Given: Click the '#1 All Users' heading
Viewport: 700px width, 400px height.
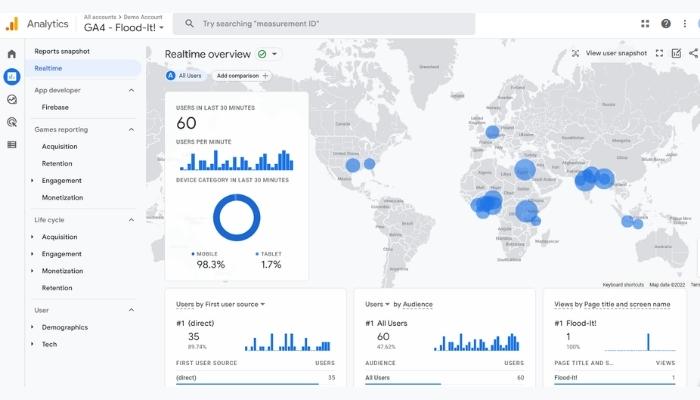Looking at the screenshot, I should (x=386, y=323).
